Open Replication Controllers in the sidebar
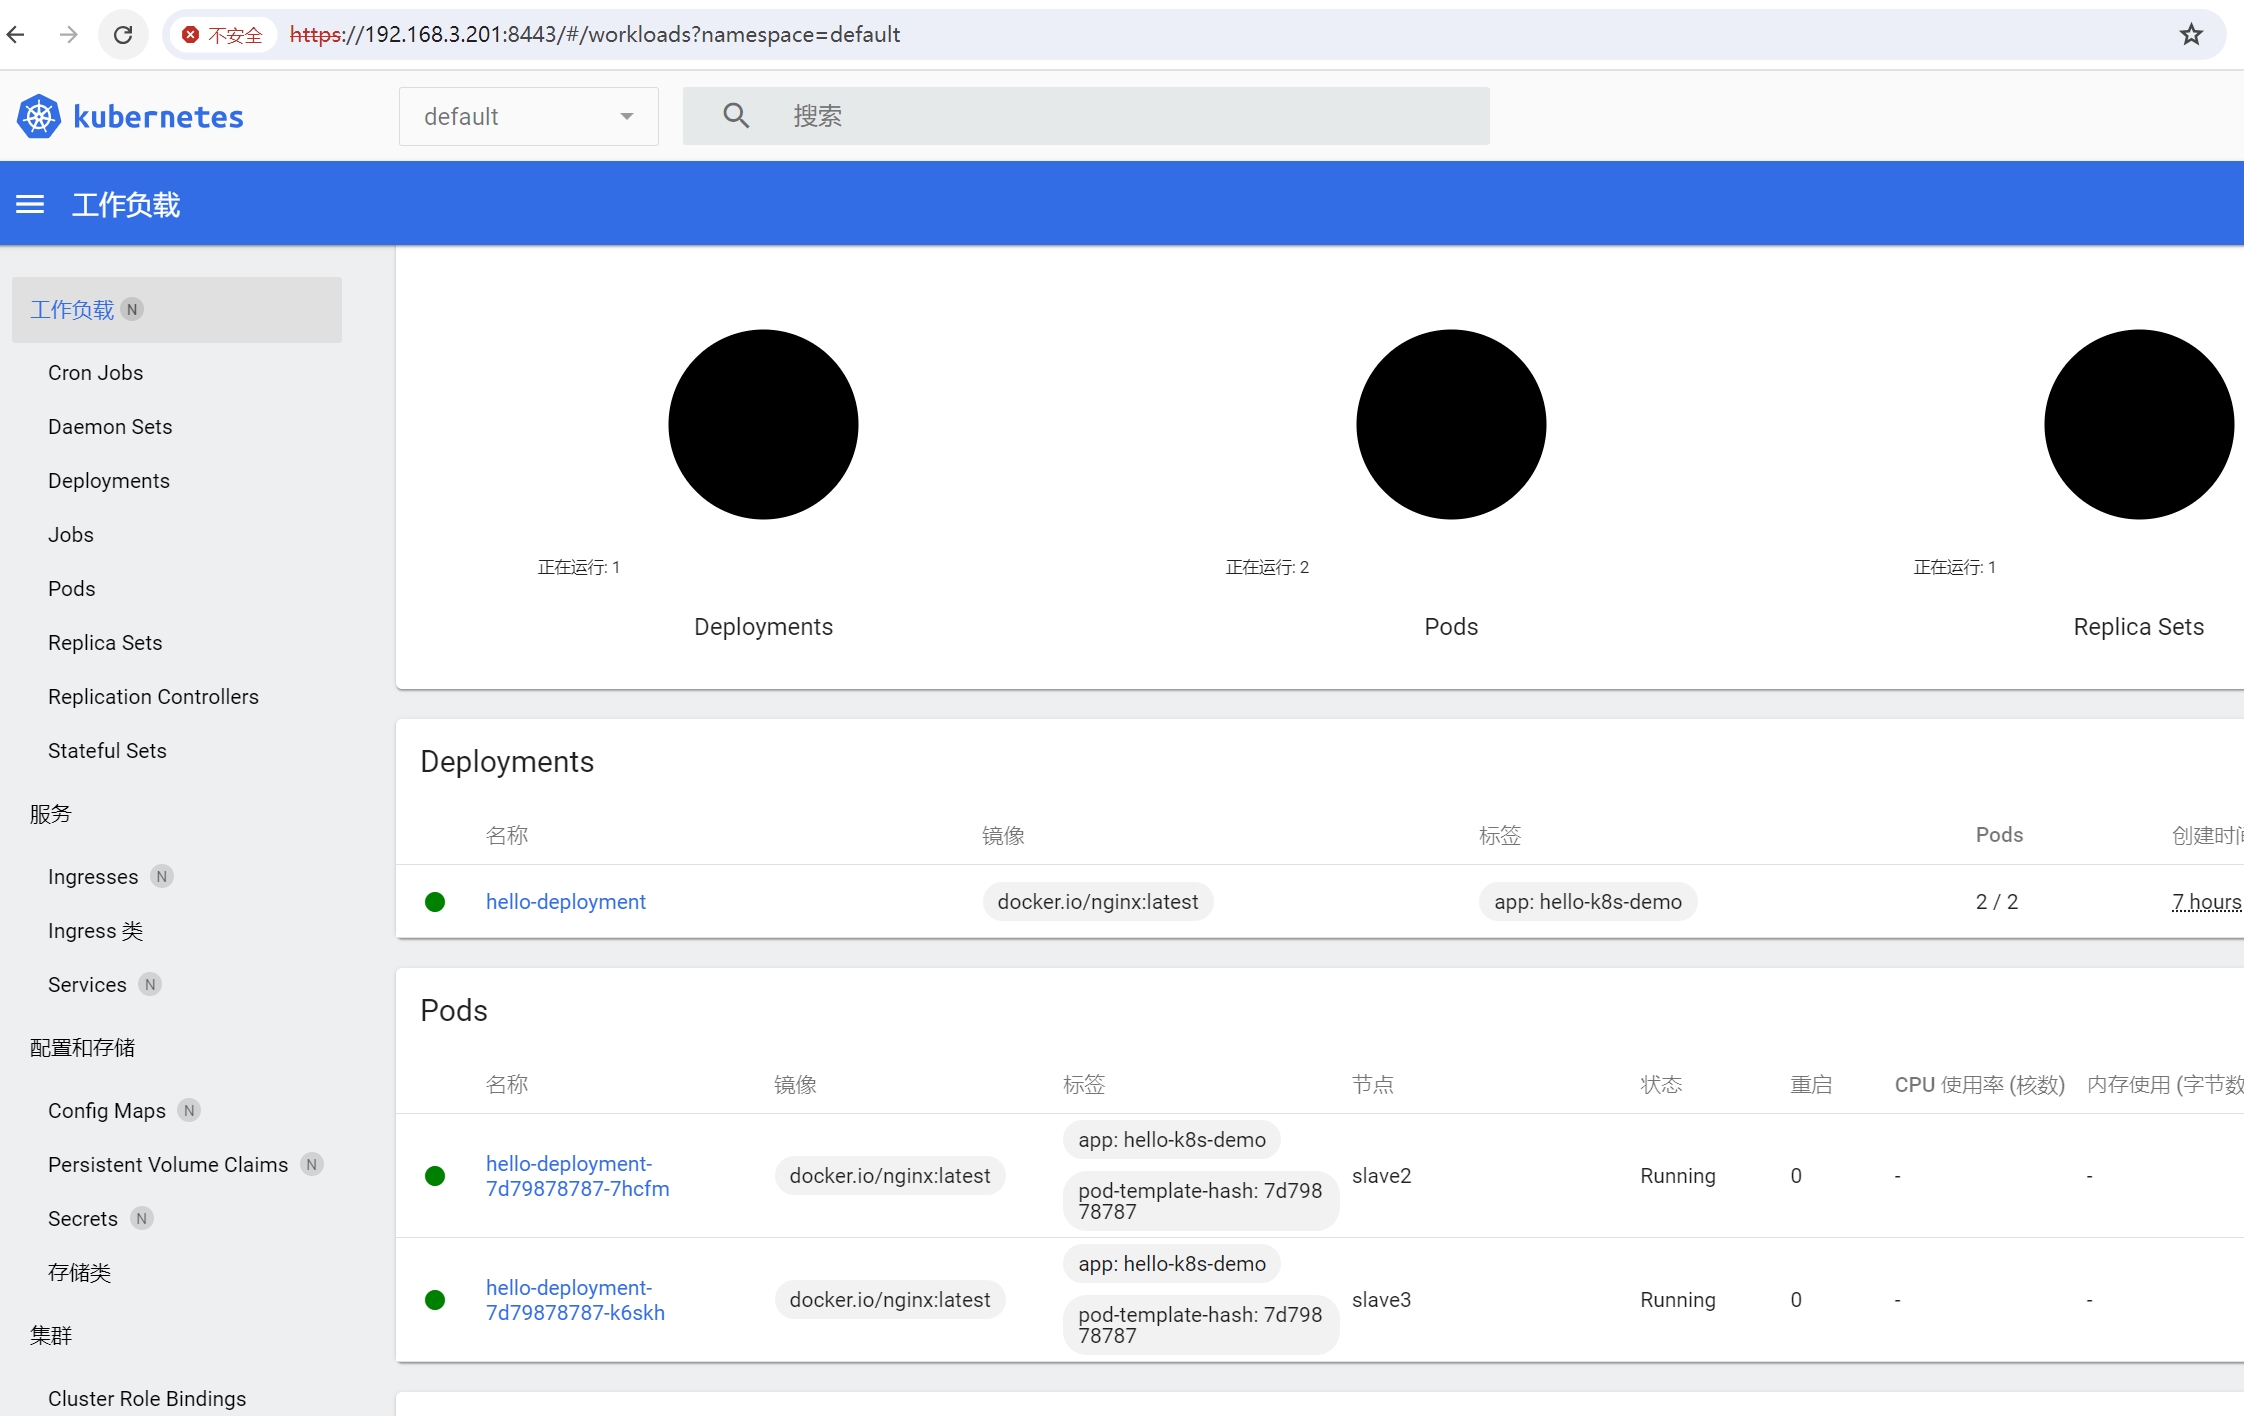The image size is (2244, 1416). click(153, 697)
